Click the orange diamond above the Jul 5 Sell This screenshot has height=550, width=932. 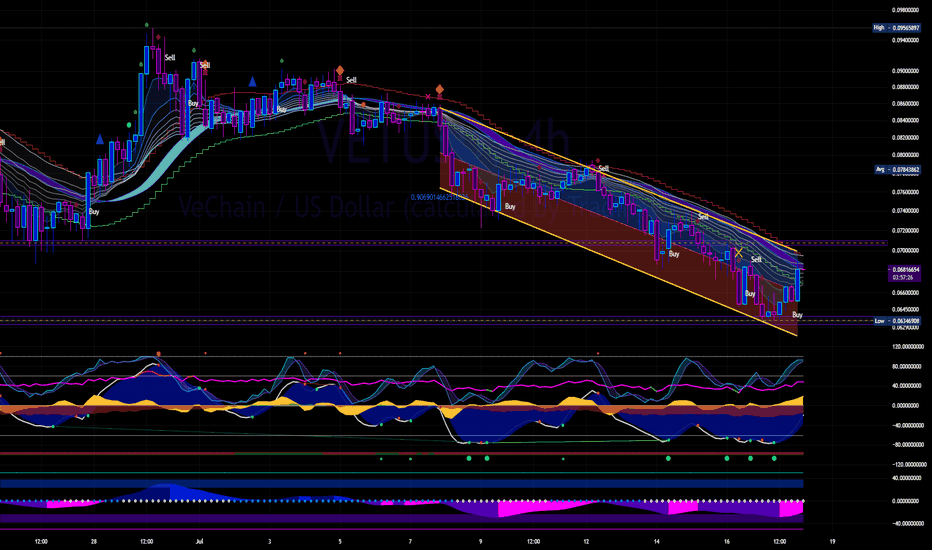click(x=339, y=71)
